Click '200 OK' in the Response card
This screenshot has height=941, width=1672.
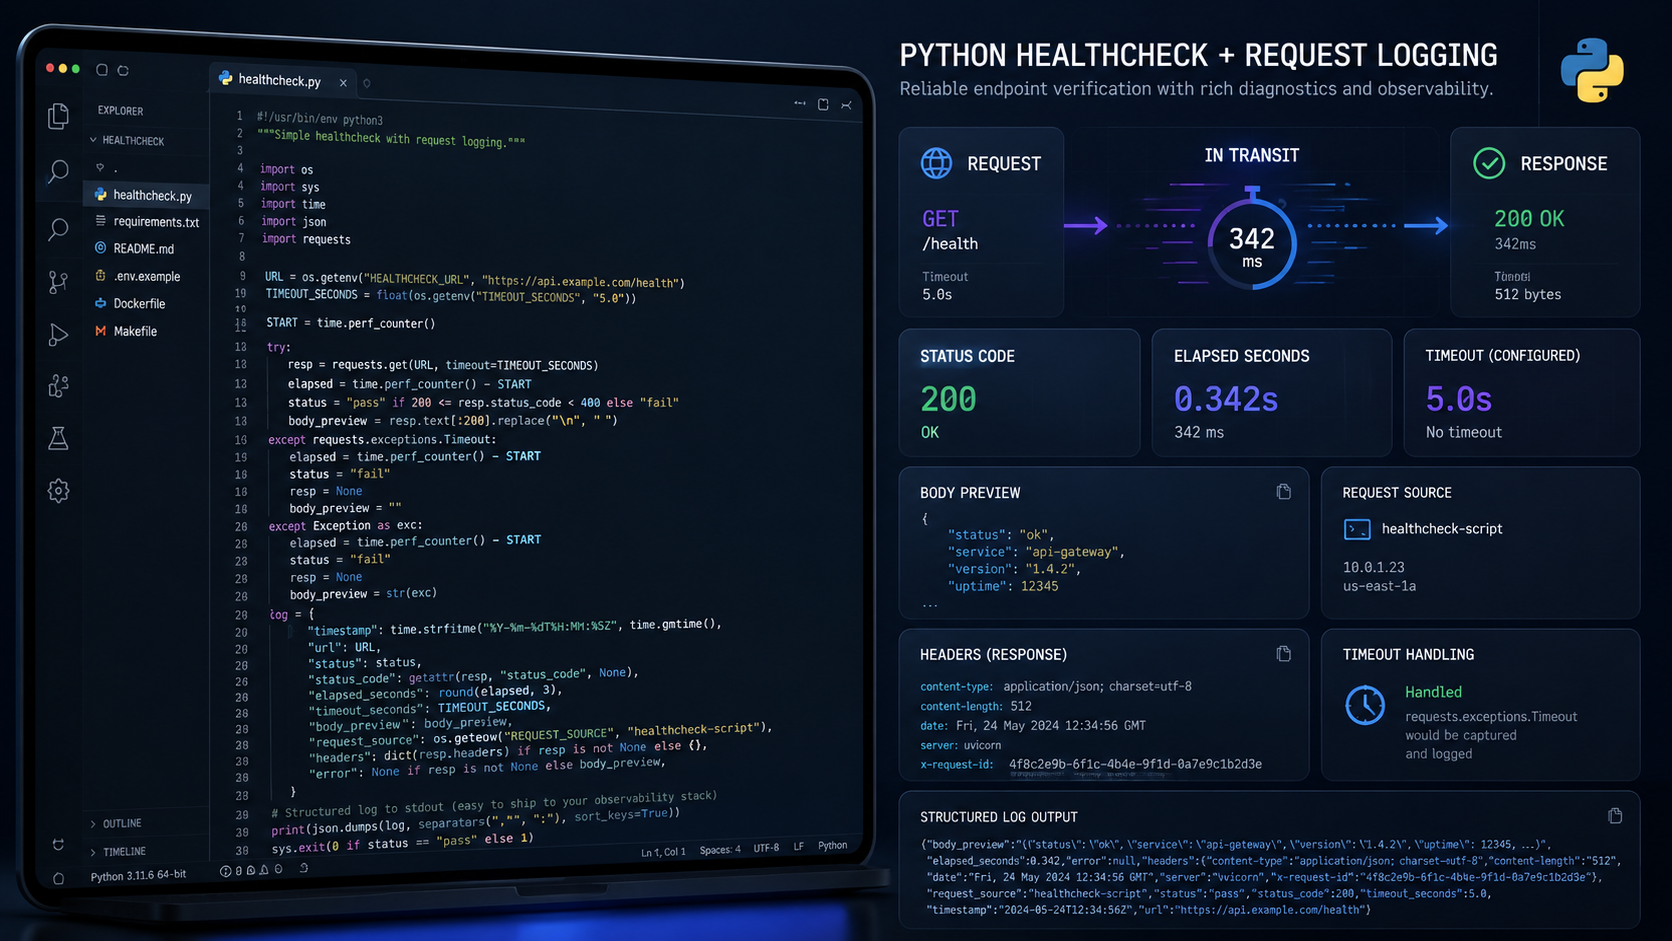pos(1529,219)
